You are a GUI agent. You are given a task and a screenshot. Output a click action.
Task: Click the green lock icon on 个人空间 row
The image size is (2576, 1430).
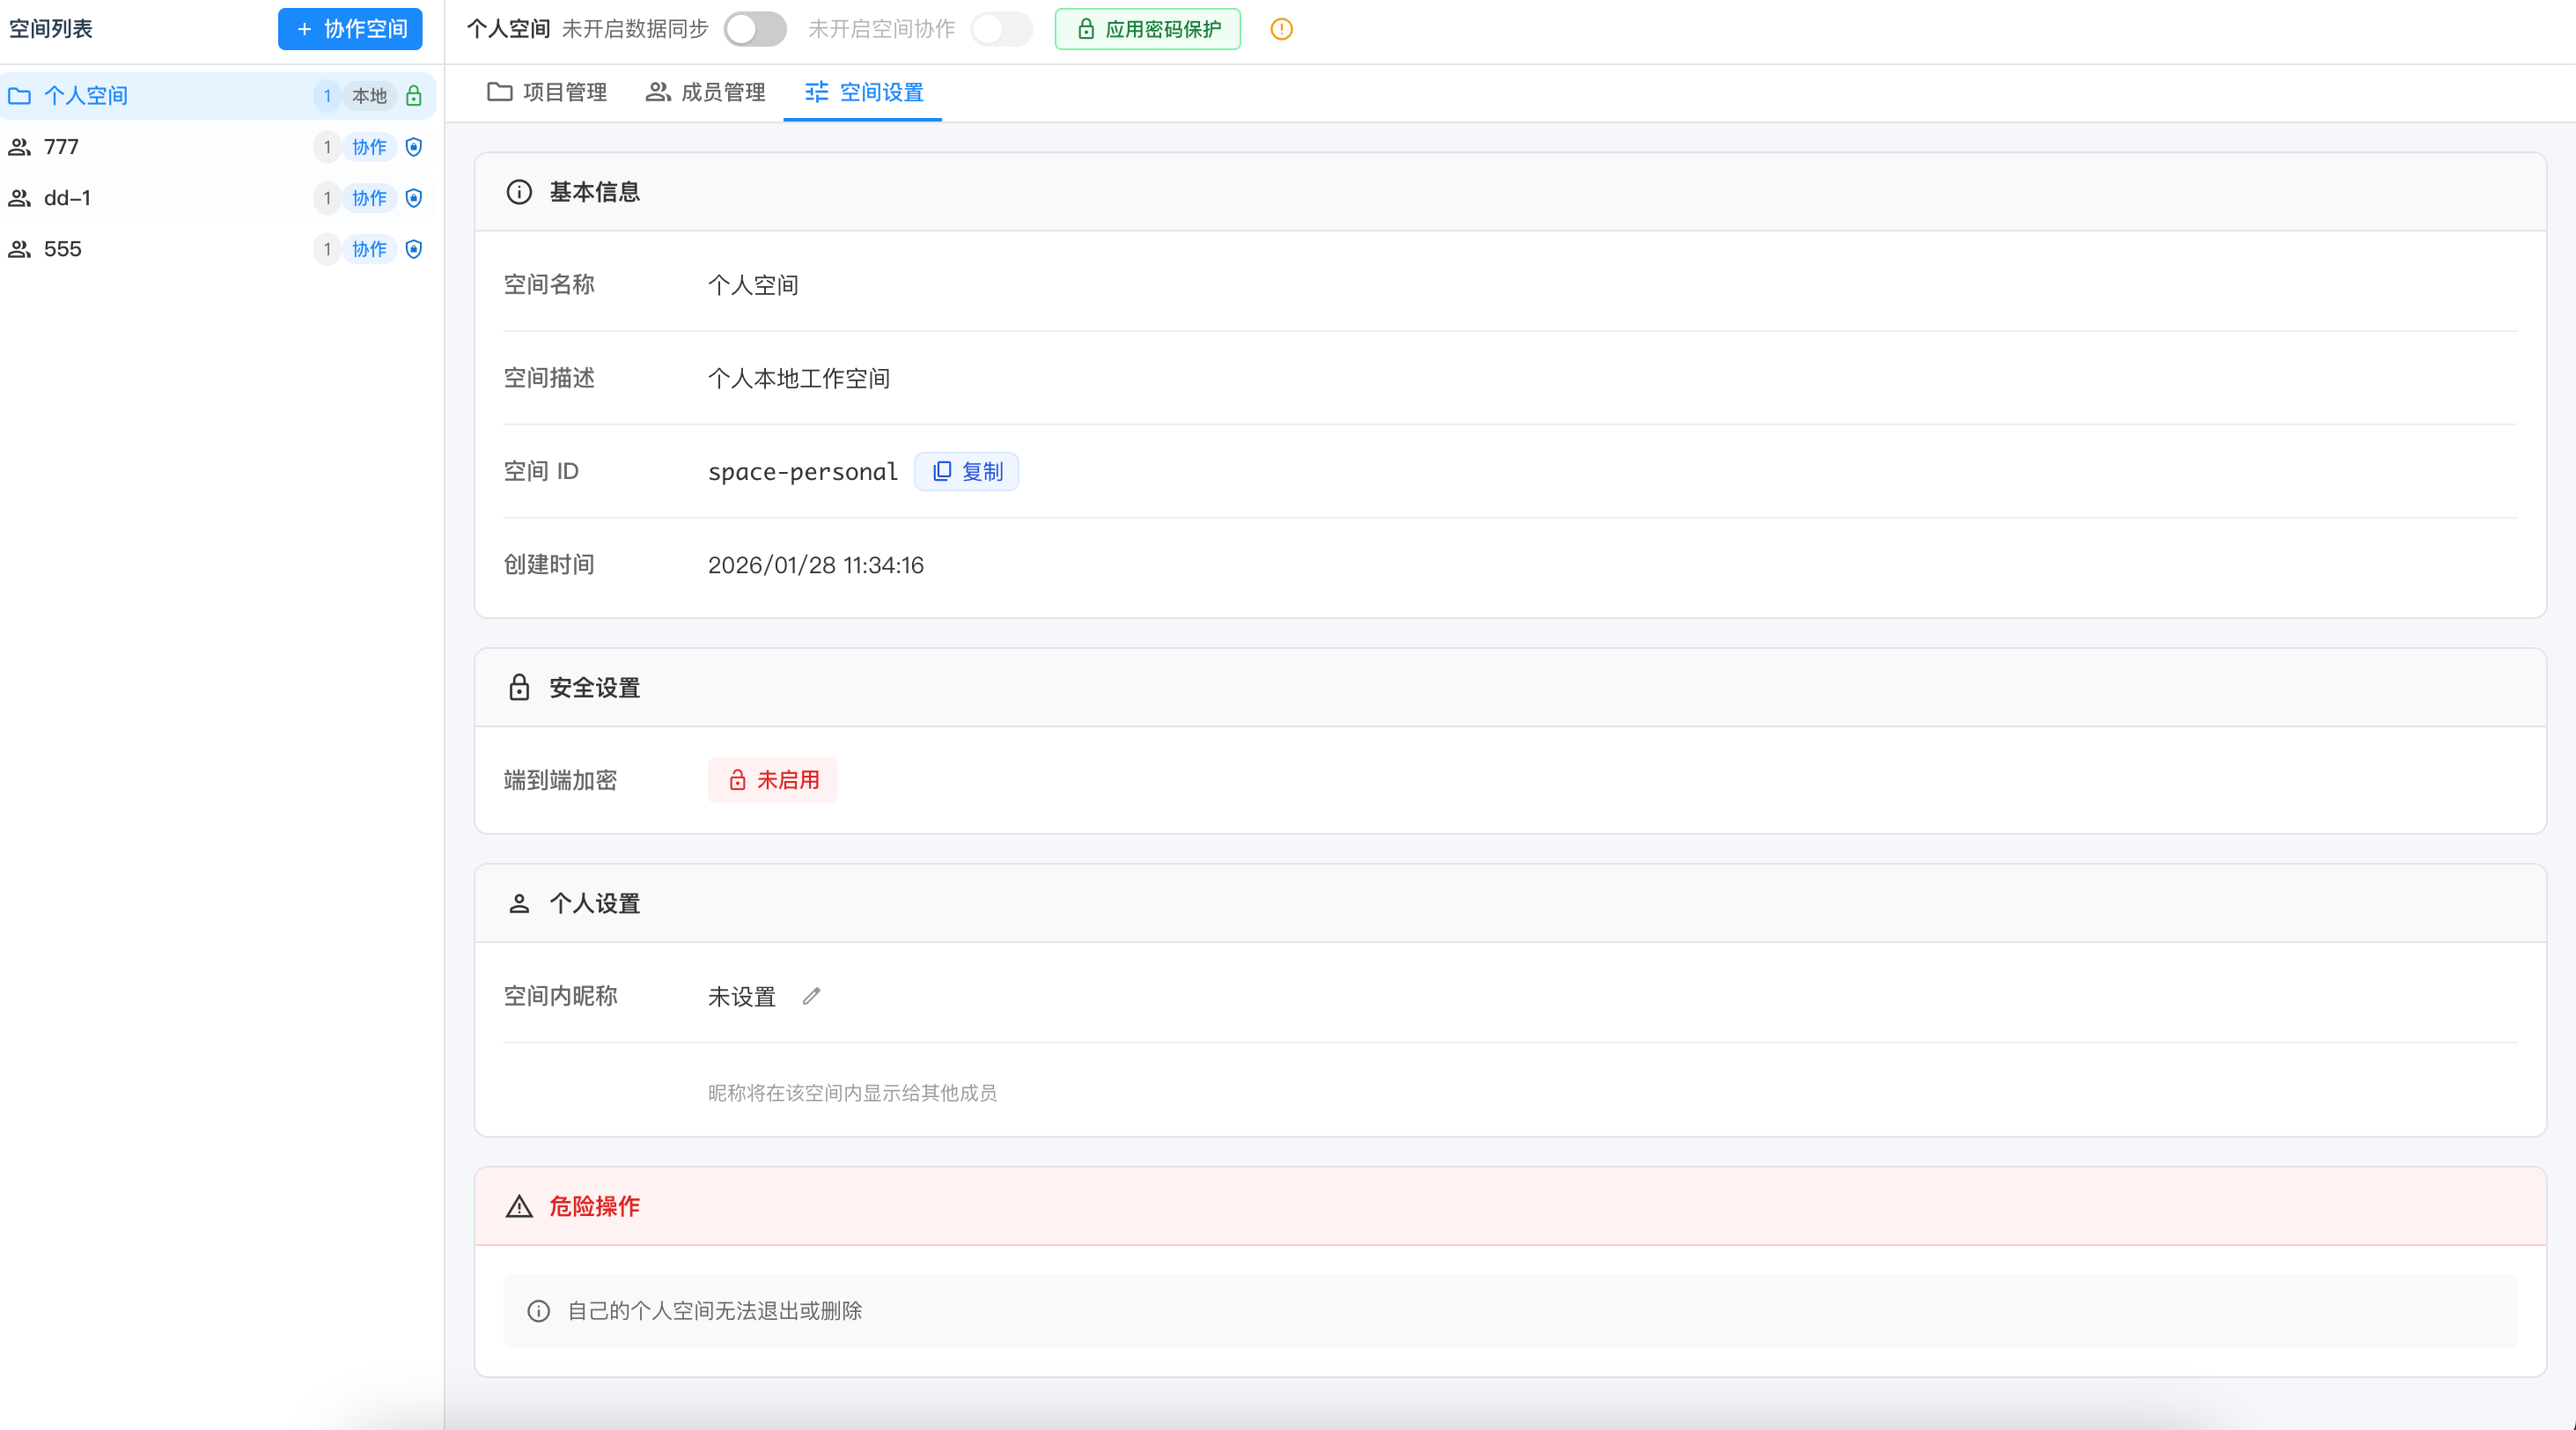[x=414, y=96]
